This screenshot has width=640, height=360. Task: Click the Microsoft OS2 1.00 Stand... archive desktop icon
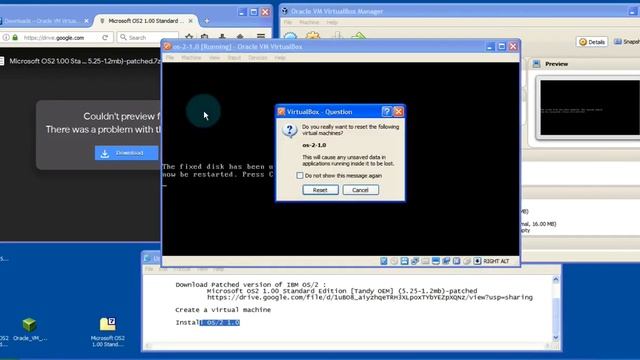point(108,332)
